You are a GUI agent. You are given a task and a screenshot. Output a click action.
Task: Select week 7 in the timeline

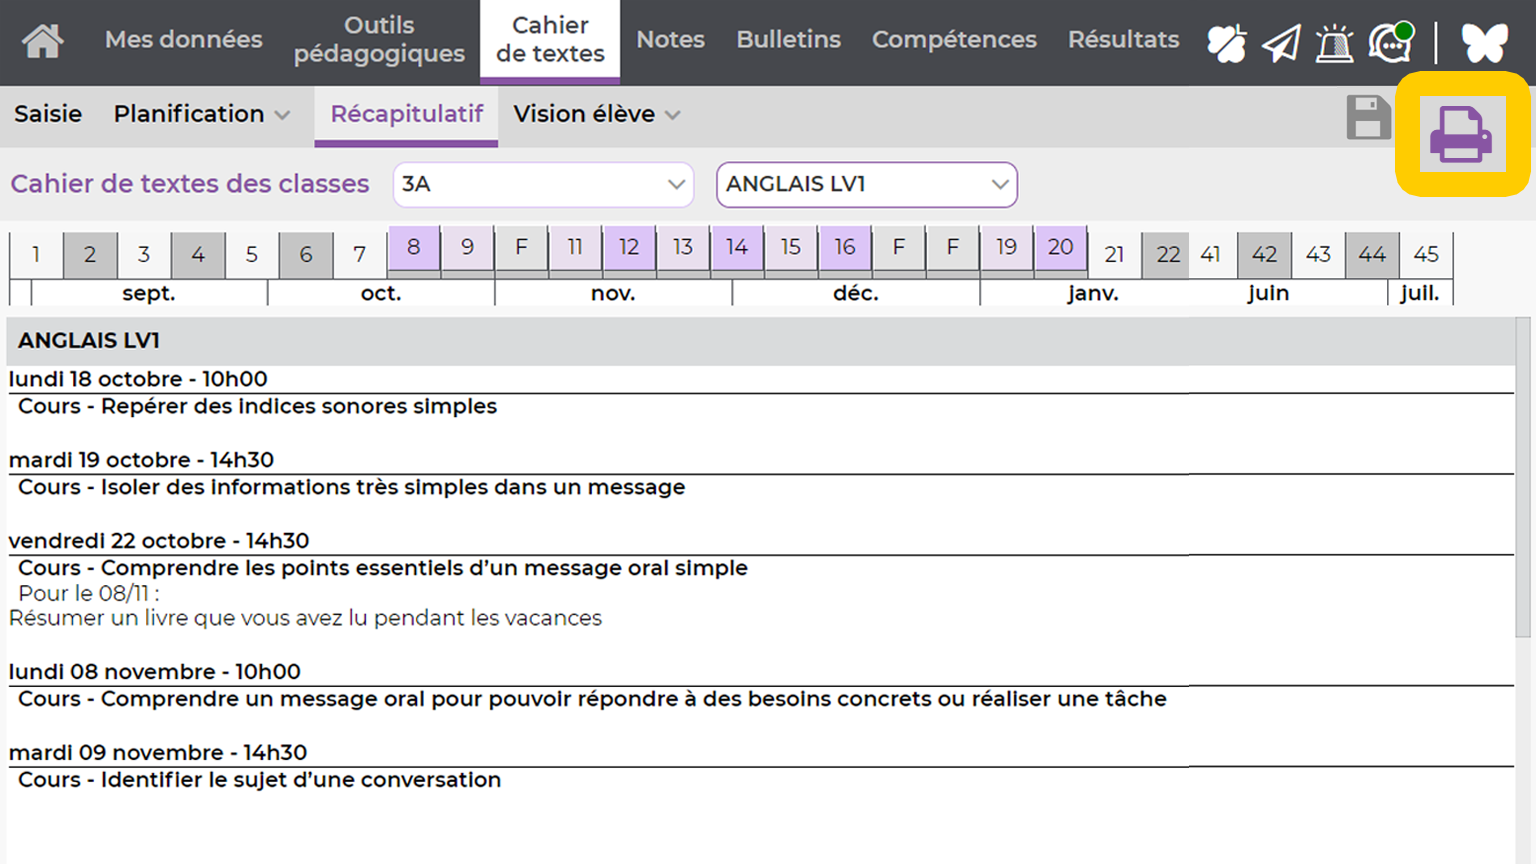[x=360, y=255]
